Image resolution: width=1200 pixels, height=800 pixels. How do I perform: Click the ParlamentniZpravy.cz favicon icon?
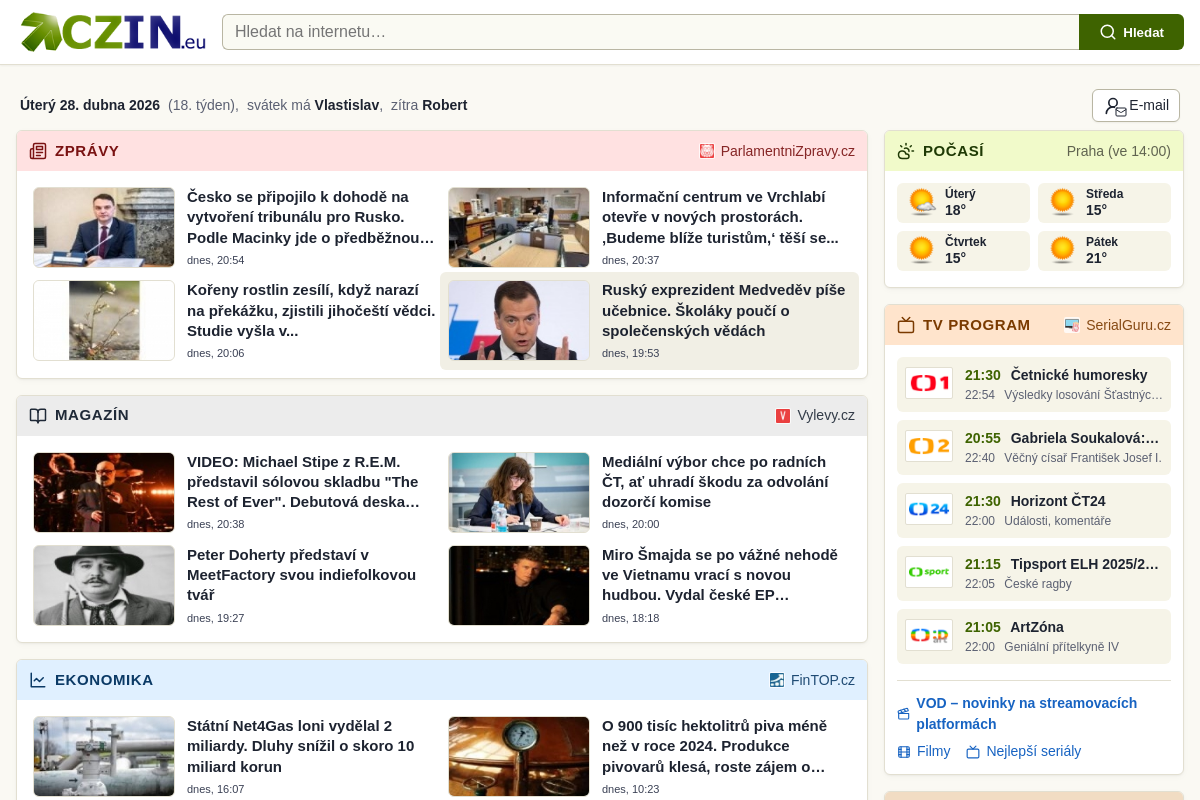click(707, 151)
